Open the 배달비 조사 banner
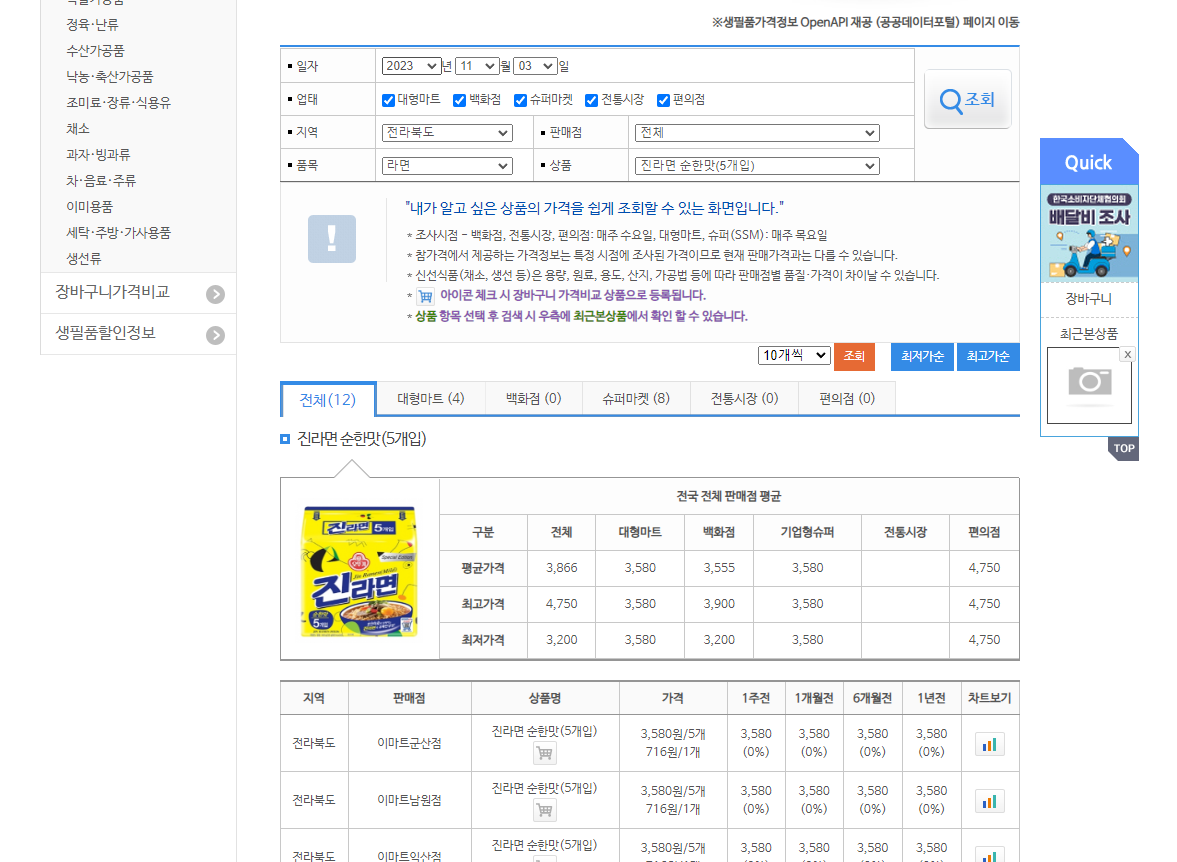This screenshot has height=862, width=1177. [x=1089, y=234]
